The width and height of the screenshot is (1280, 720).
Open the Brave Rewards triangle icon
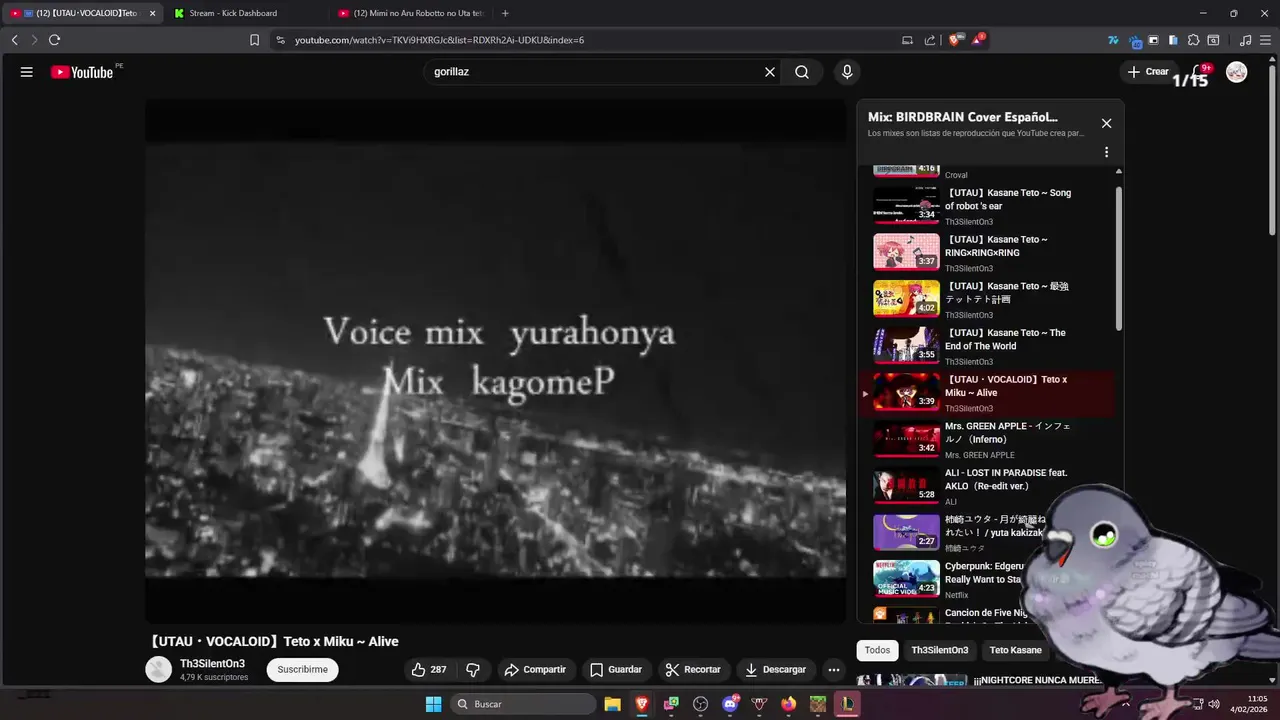978,40
